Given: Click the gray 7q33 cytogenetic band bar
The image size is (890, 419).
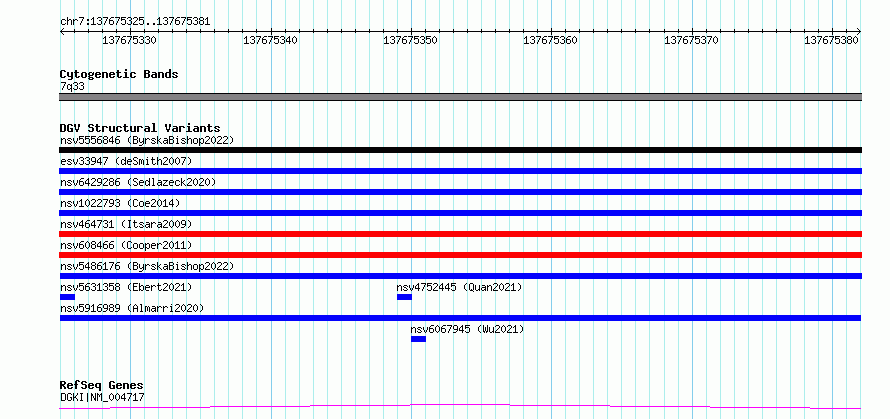Looking at the screenshot, I should [x=460, y=97].
